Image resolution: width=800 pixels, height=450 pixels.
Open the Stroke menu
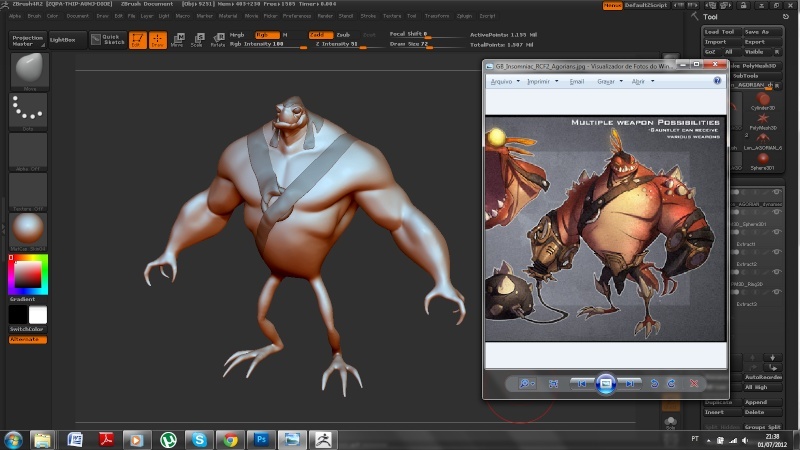[368, 16]
